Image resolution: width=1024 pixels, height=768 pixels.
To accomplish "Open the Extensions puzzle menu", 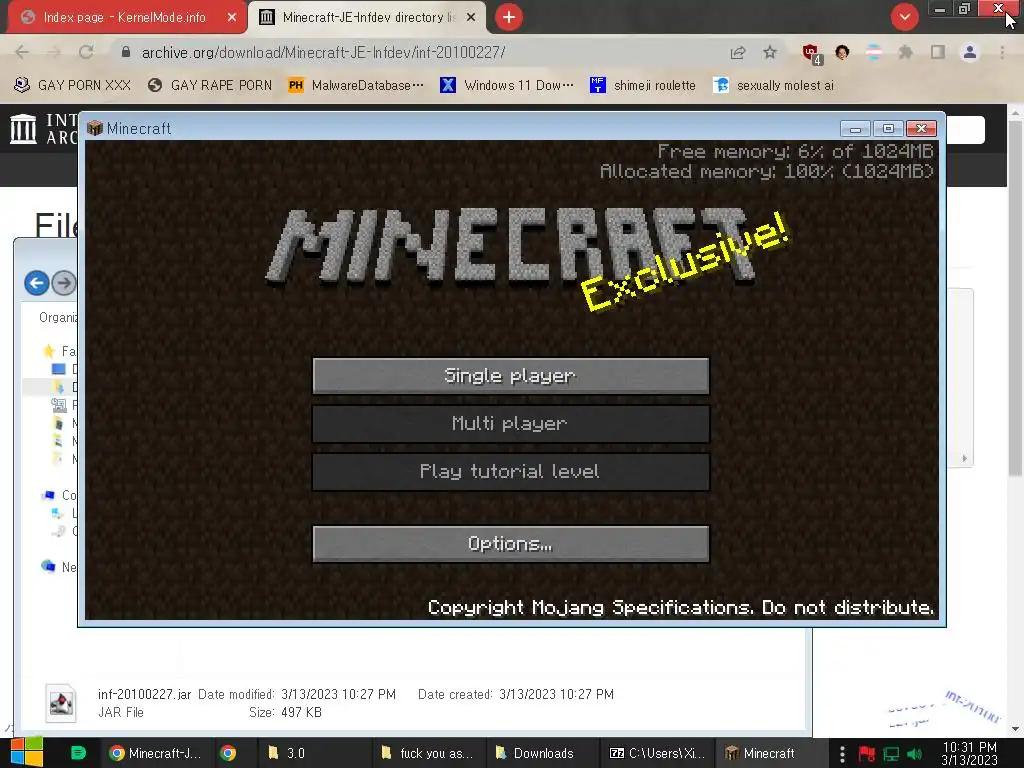I will click(905, 52).
